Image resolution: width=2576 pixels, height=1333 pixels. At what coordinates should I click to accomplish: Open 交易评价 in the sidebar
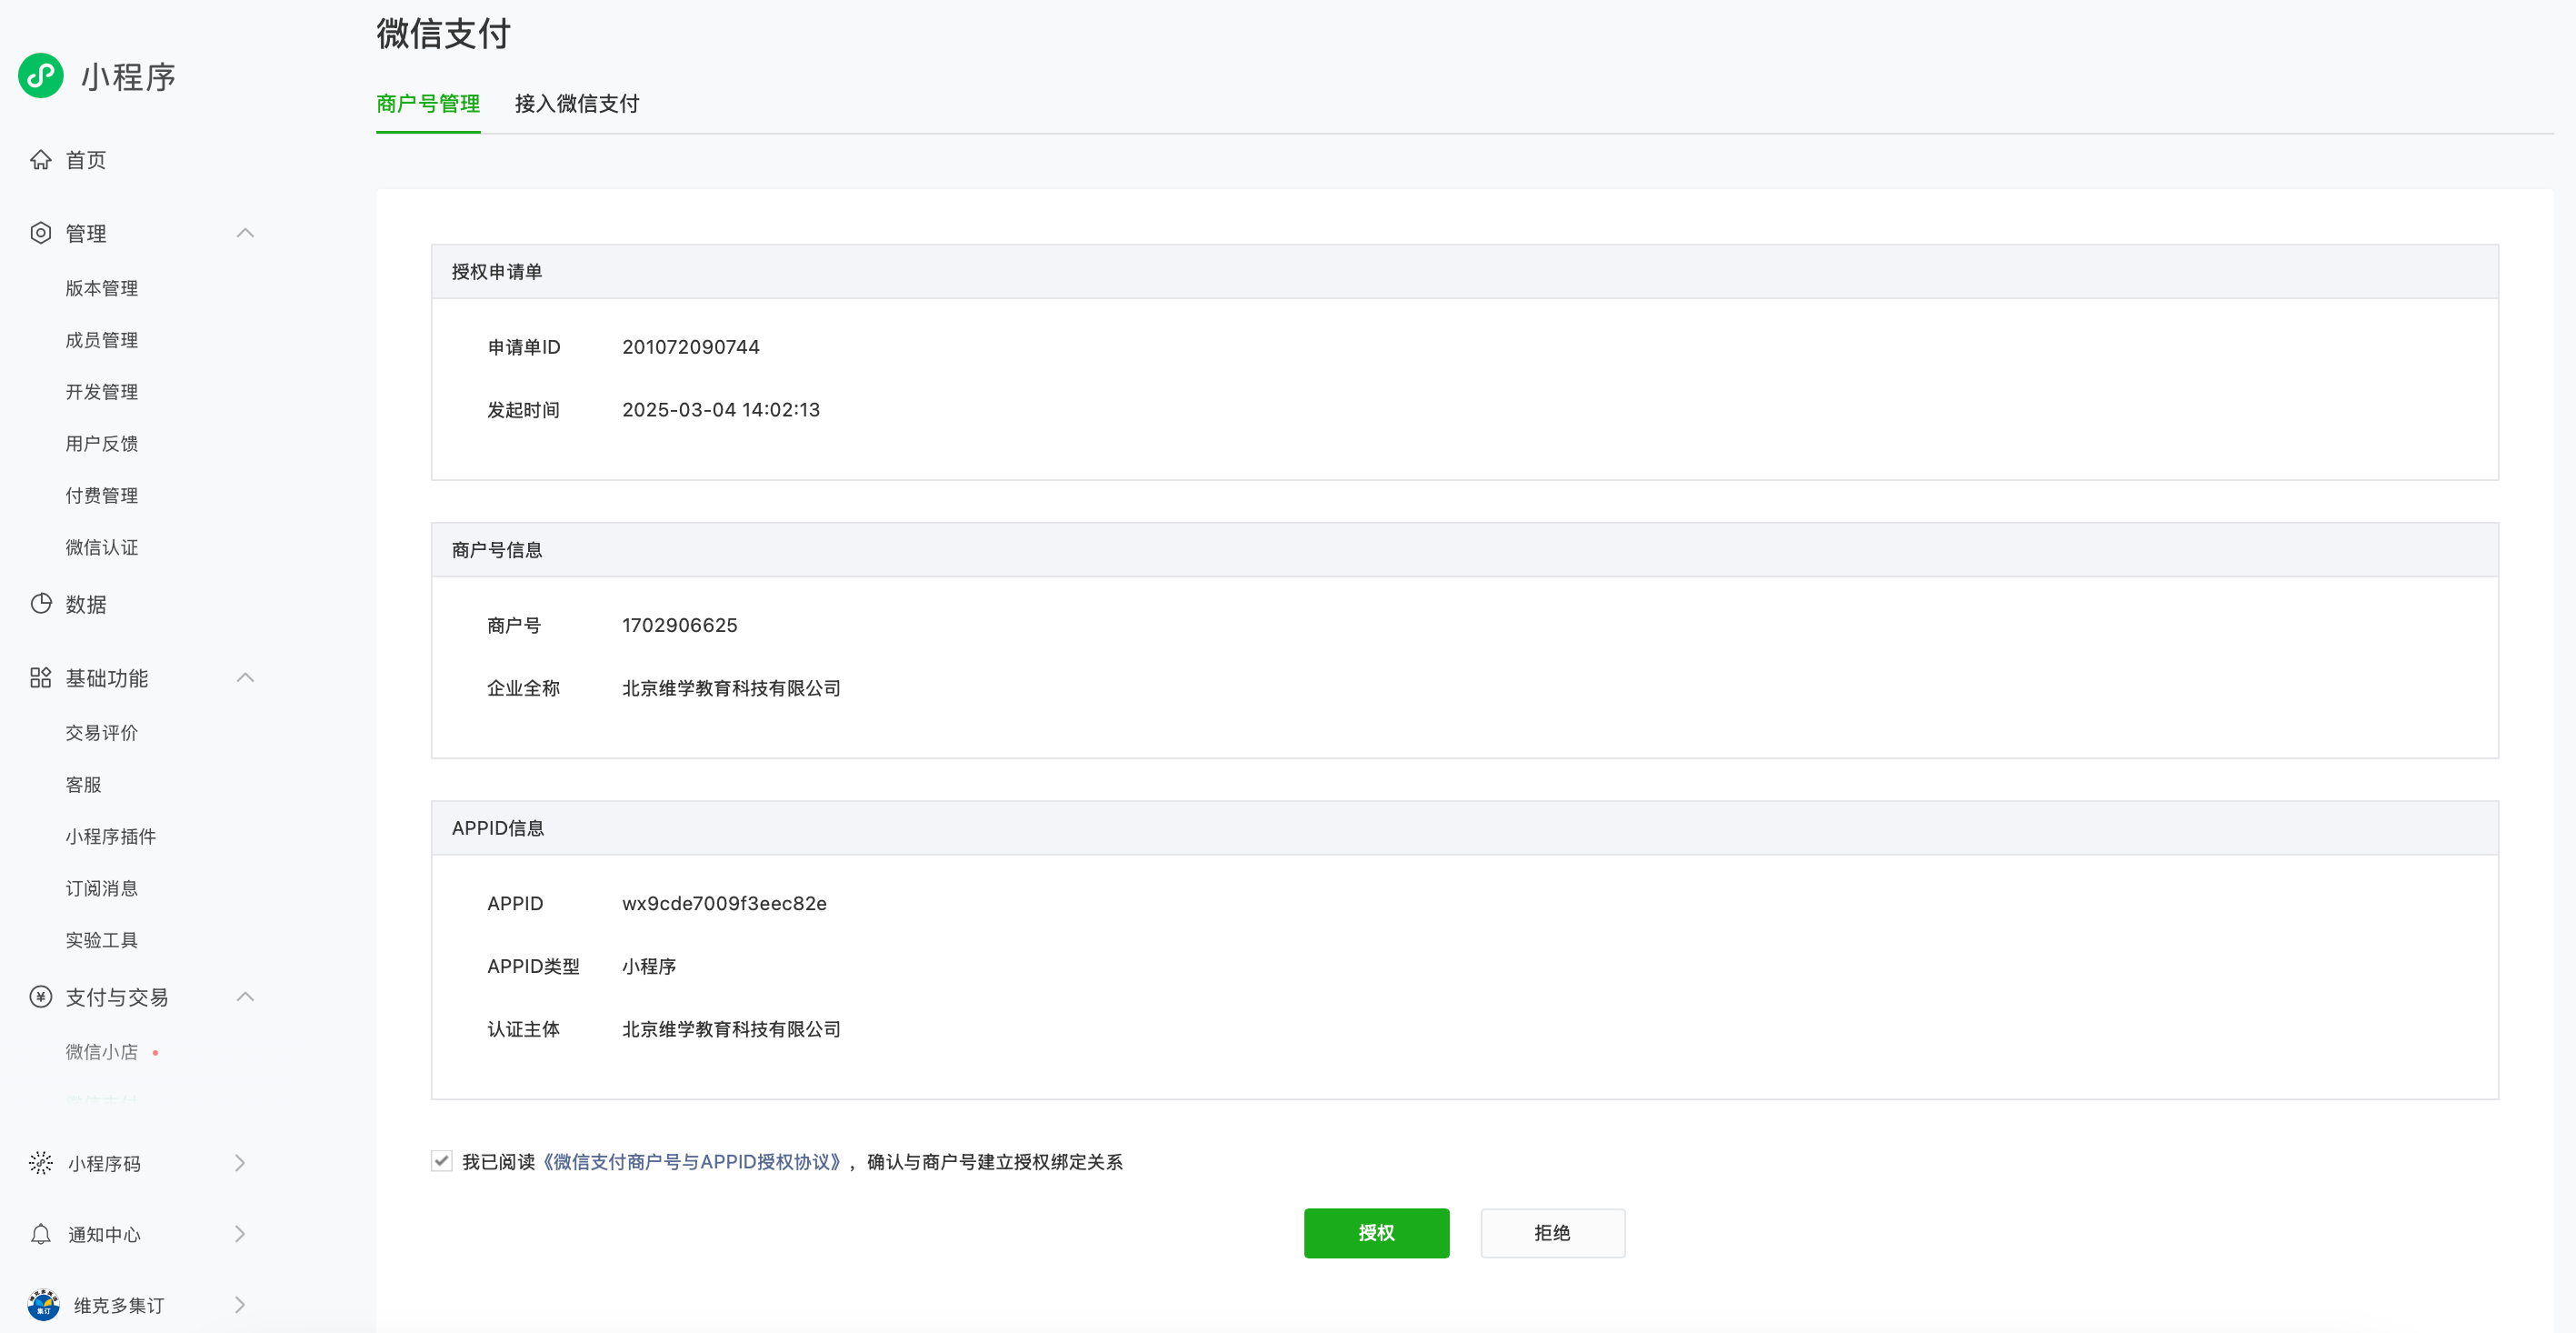click(102, 733)
